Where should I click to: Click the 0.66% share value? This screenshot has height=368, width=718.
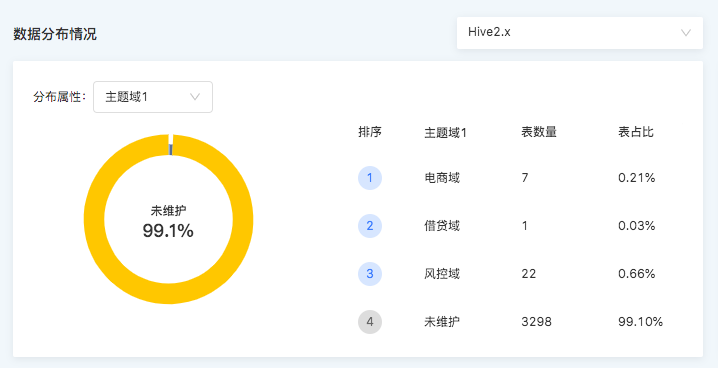pyautogui.click(x=636, y=274)
